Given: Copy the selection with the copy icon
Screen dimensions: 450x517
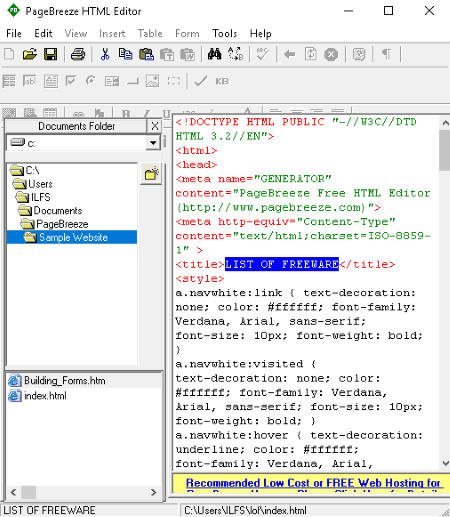Looking at the screenshot, I should tap(125, 54).
